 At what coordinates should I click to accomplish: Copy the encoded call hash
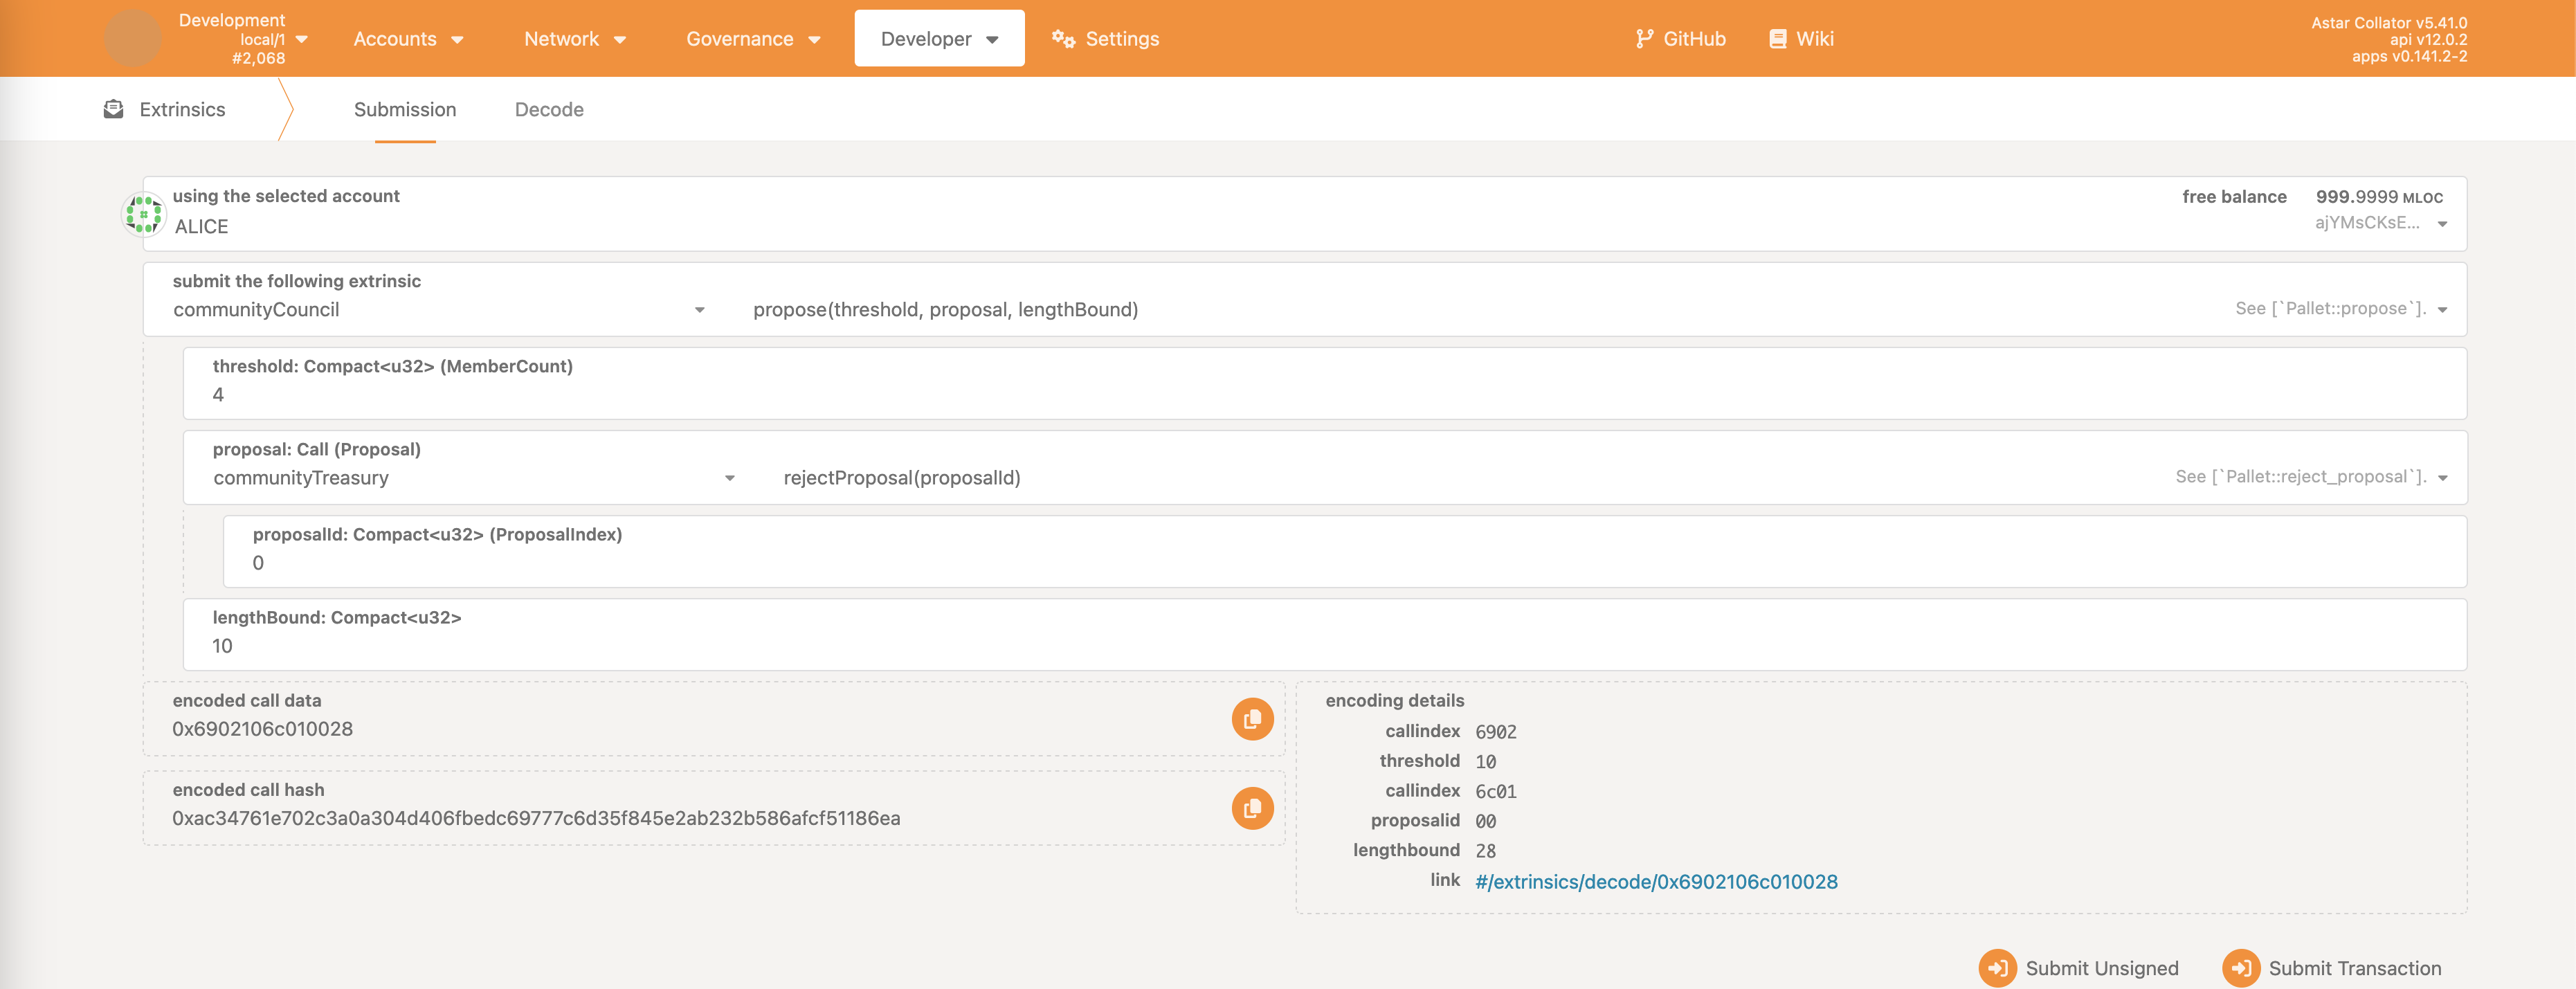1252,808
